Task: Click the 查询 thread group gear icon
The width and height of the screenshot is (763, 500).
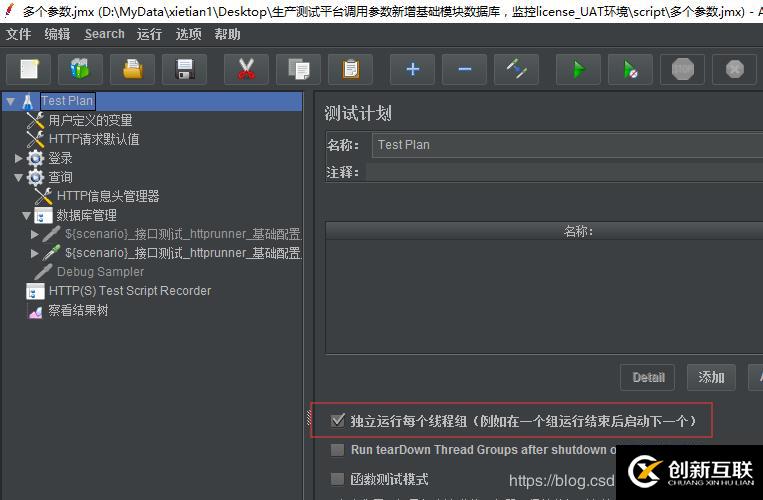Action: (x=35, y=177)
